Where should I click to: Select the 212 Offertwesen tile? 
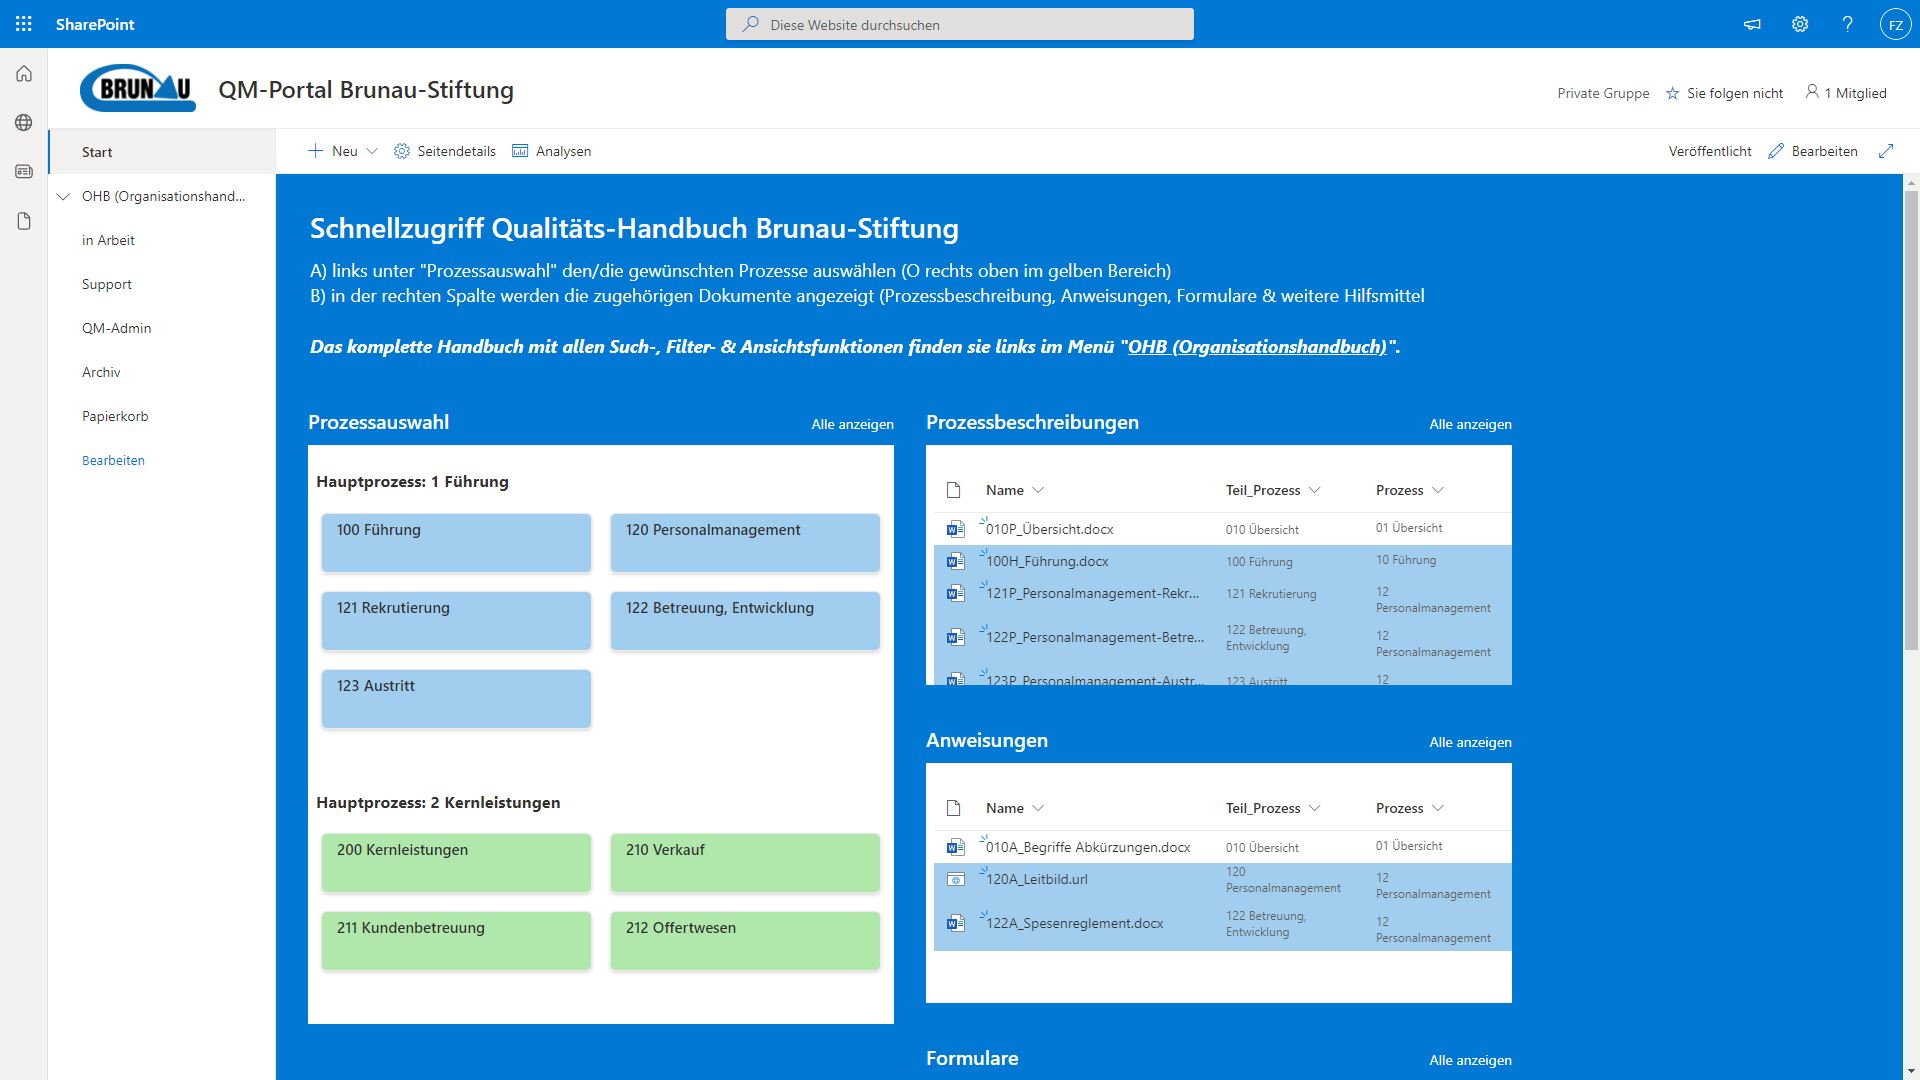click(745, 941)
